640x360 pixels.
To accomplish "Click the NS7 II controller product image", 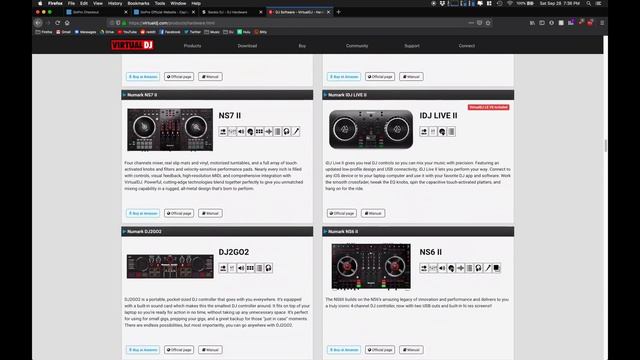I will [170, 129].
